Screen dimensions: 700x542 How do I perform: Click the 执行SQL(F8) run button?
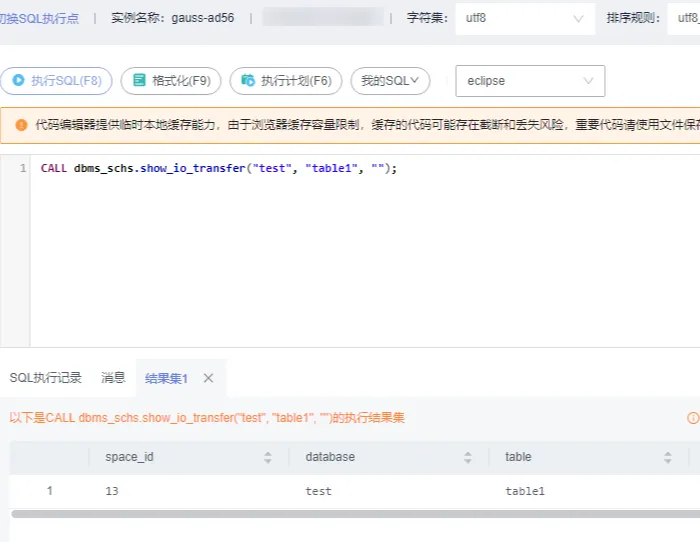tap(56, 81)
